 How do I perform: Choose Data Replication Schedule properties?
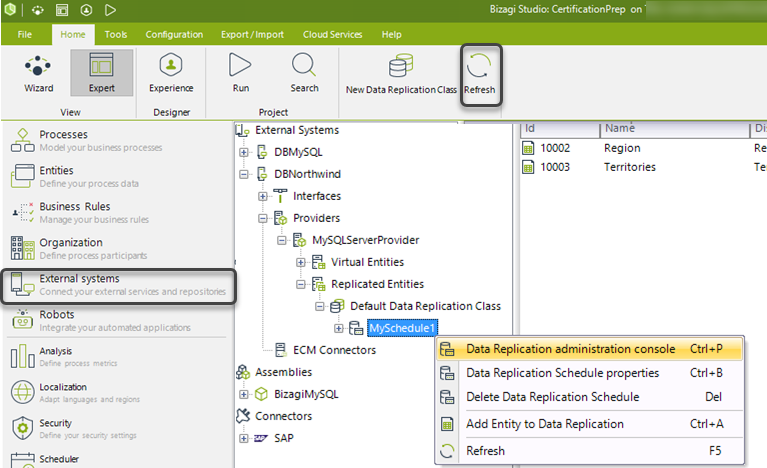(x=589, y=373)
